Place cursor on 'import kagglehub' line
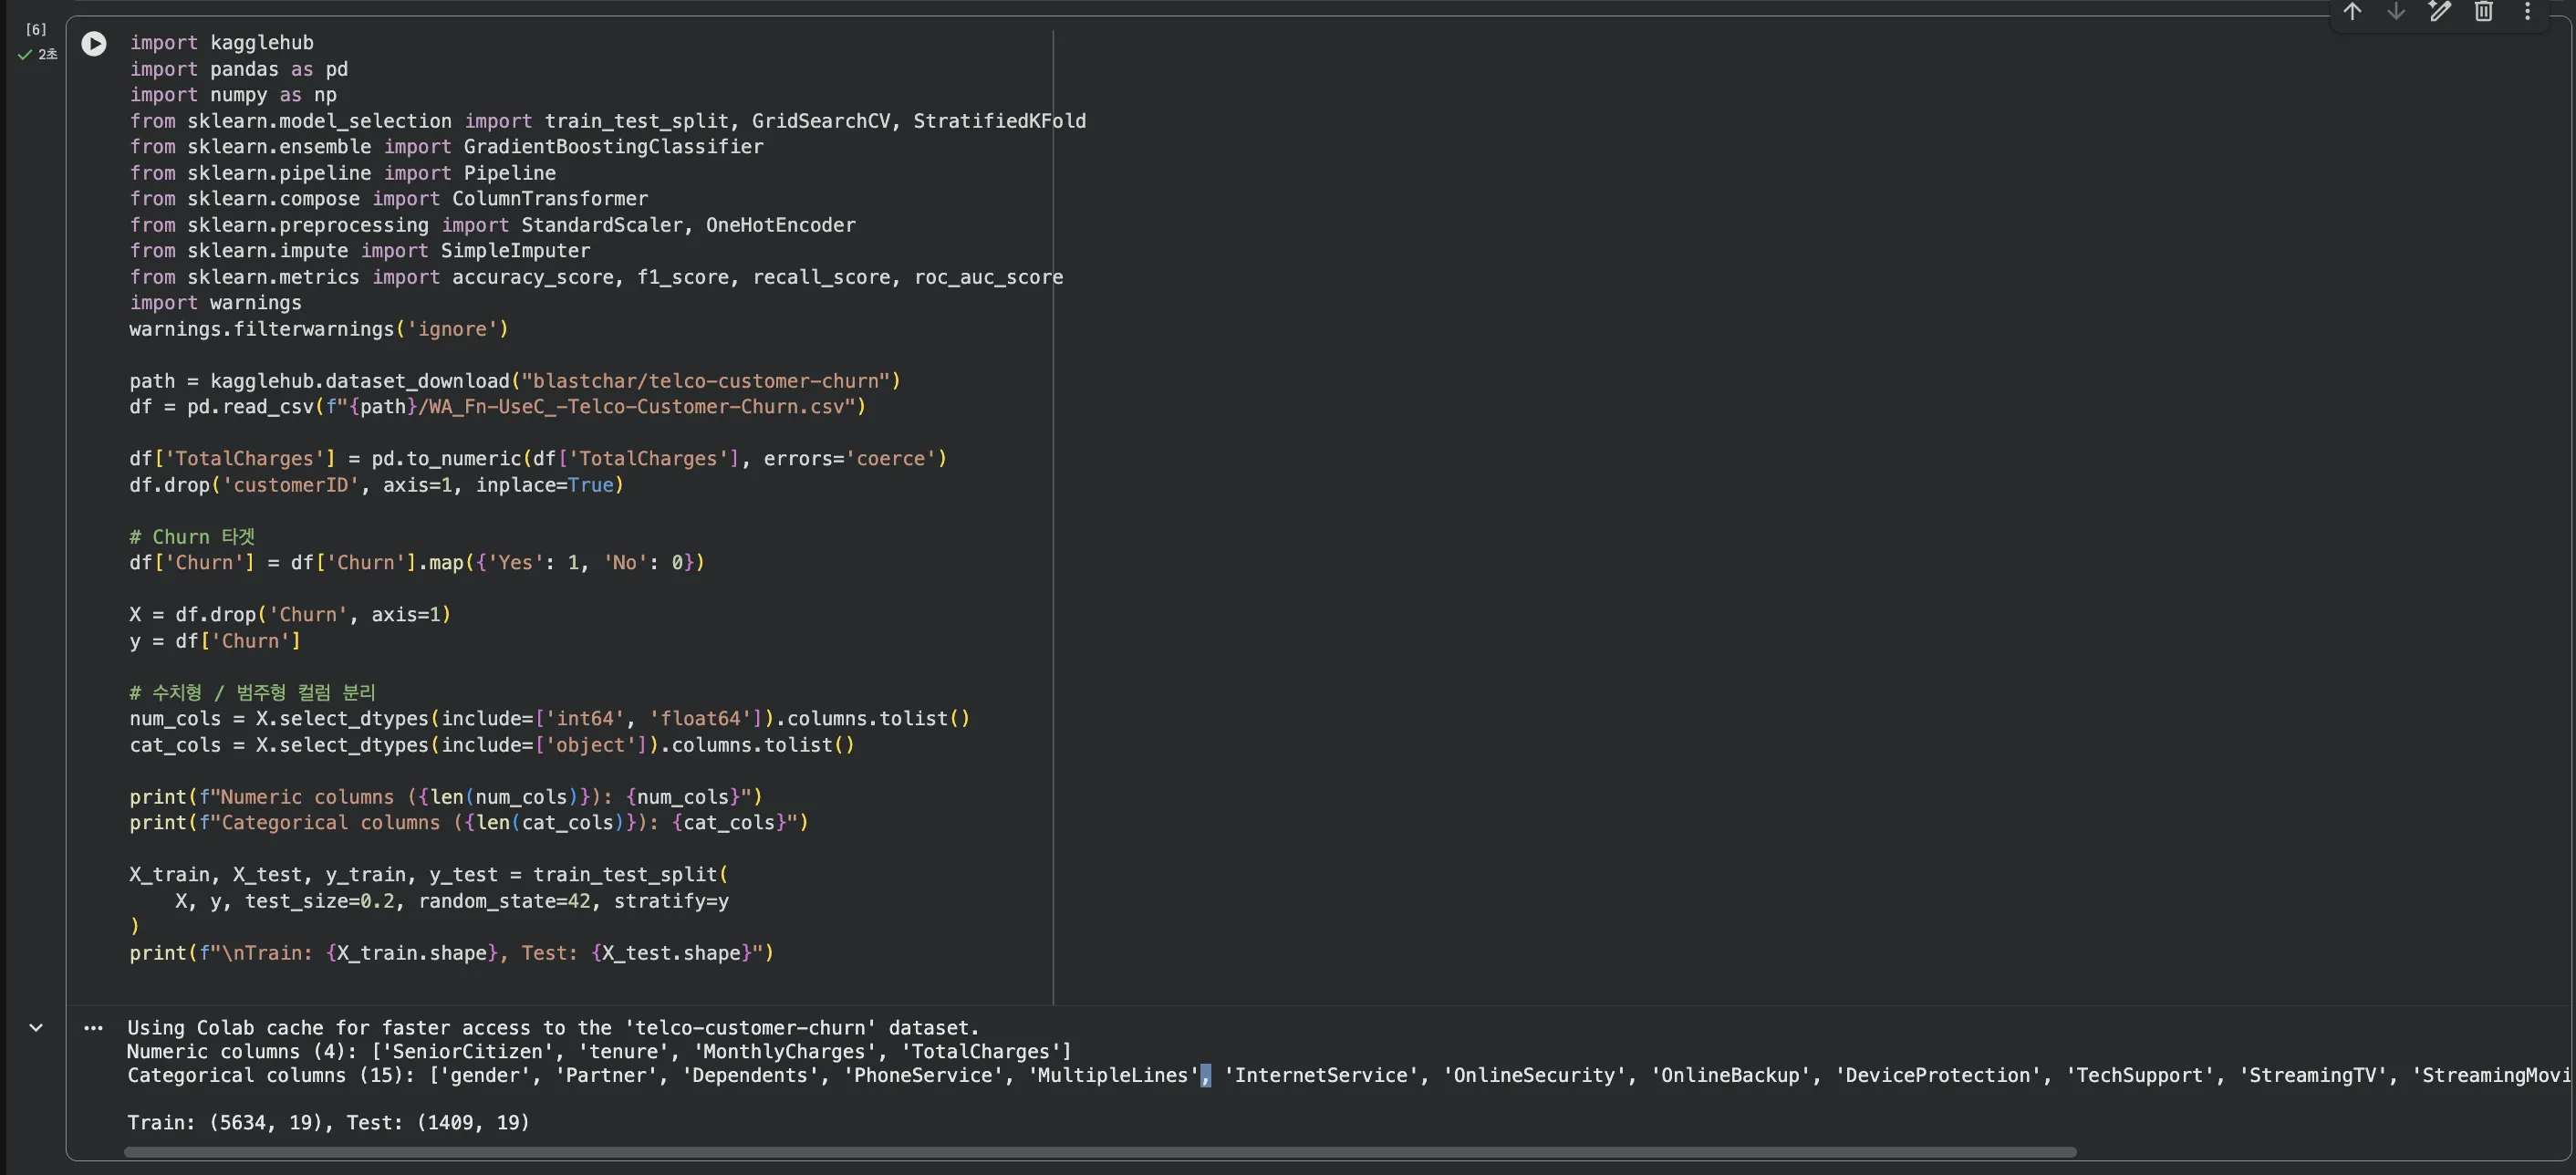The height and width of the screenshot is (1175, 2576). pyautogui.click(x=221, y=43)
